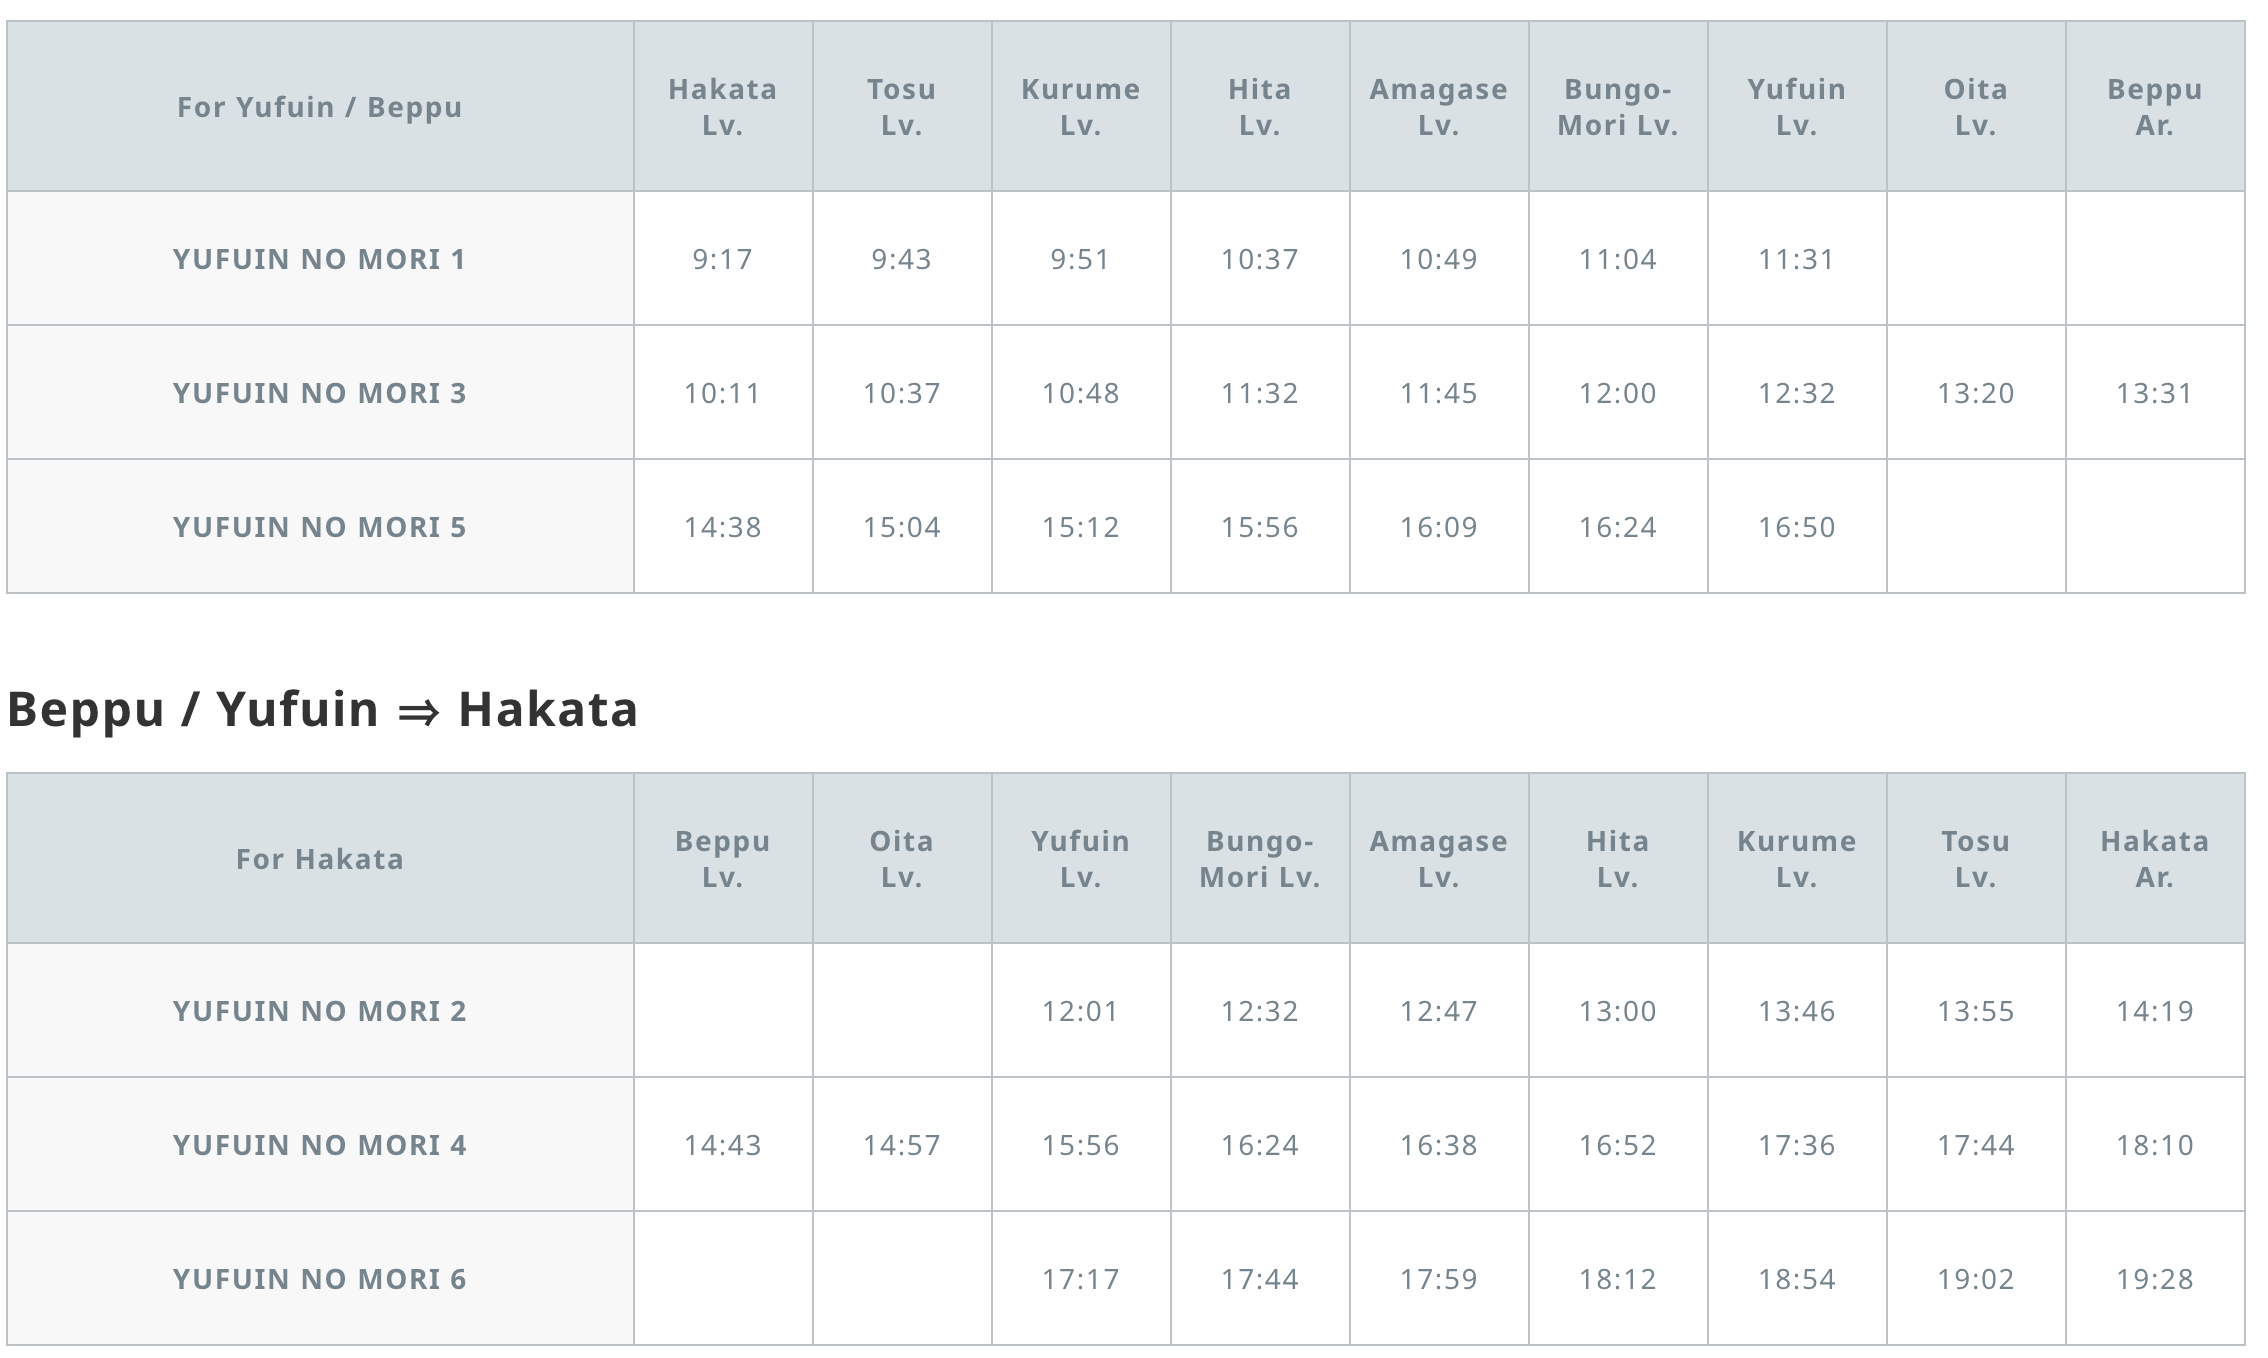Click the 14:38 Hakata departure cell
This screenshot has height=1358, width=2268.
pos(722,527)
